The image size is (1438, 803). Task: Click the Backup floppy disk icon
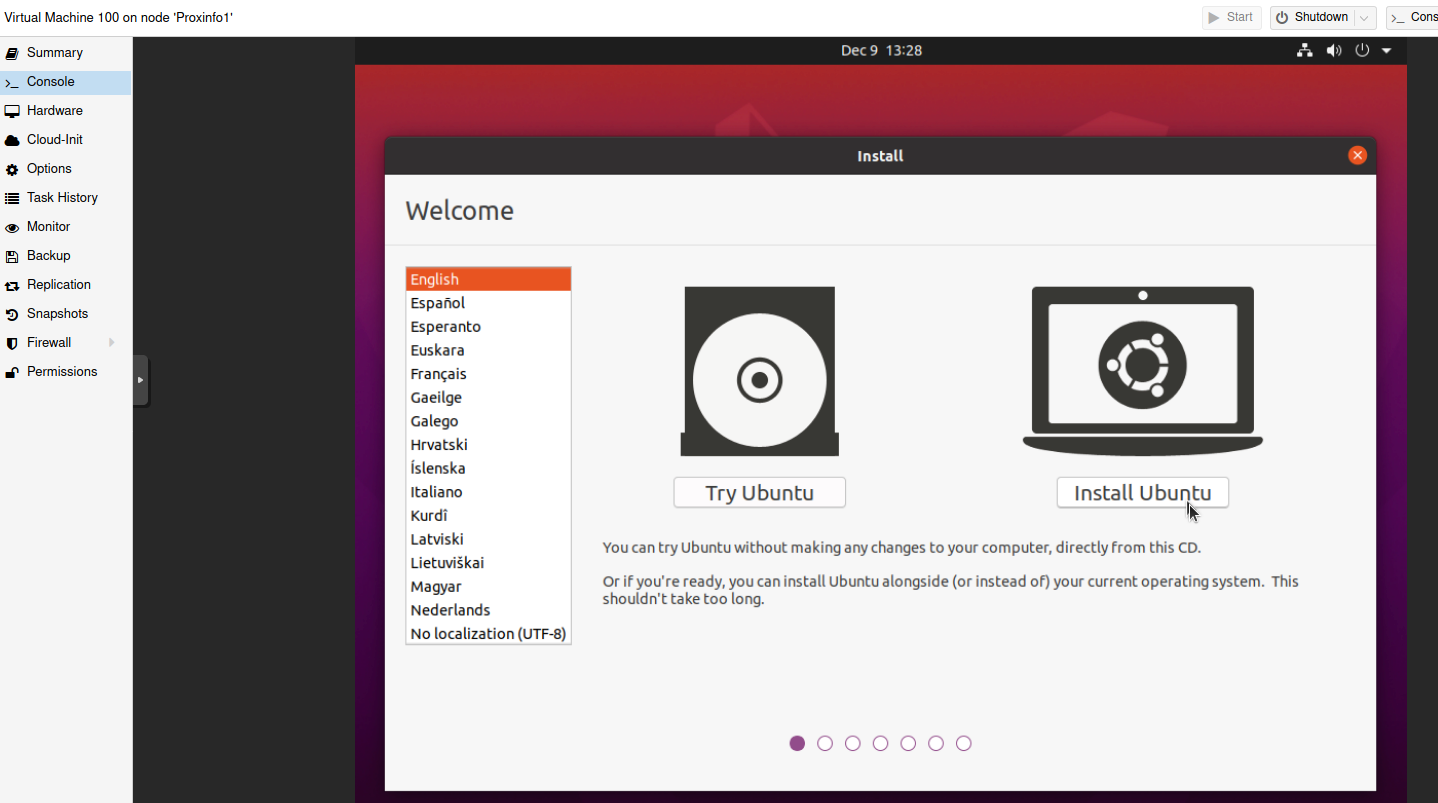(x=12, y=257)
